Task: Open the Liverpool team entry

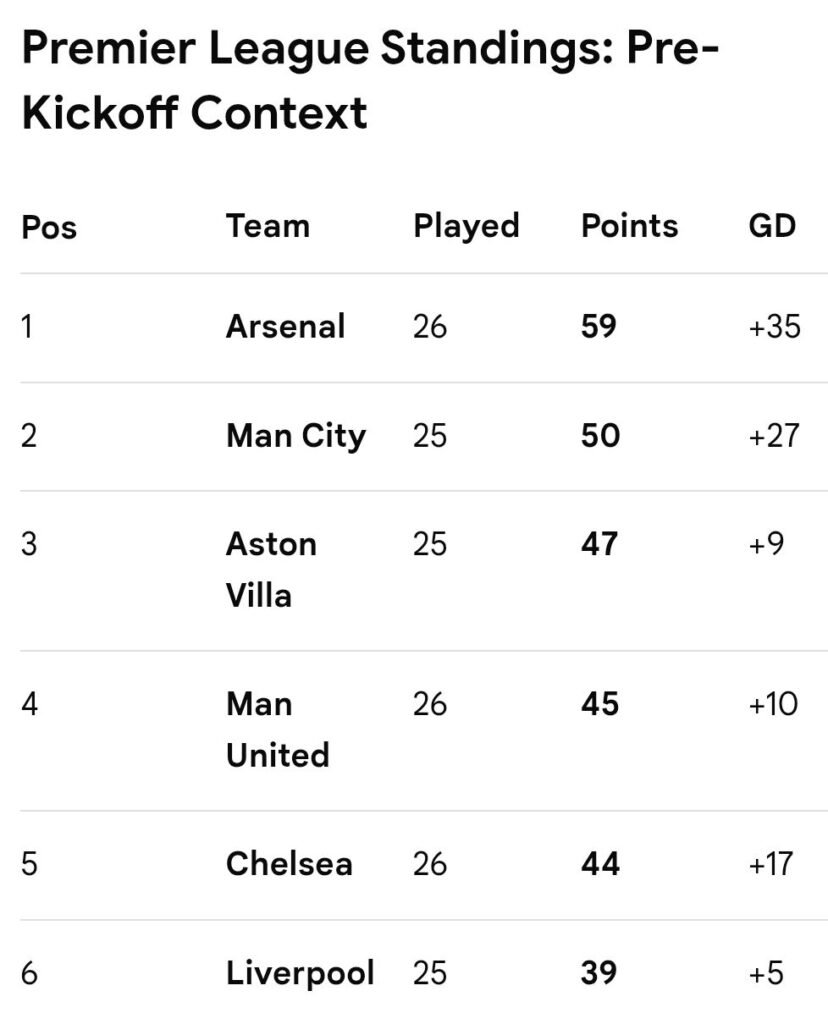Action: pyautogui.click(x=300, y=973)
